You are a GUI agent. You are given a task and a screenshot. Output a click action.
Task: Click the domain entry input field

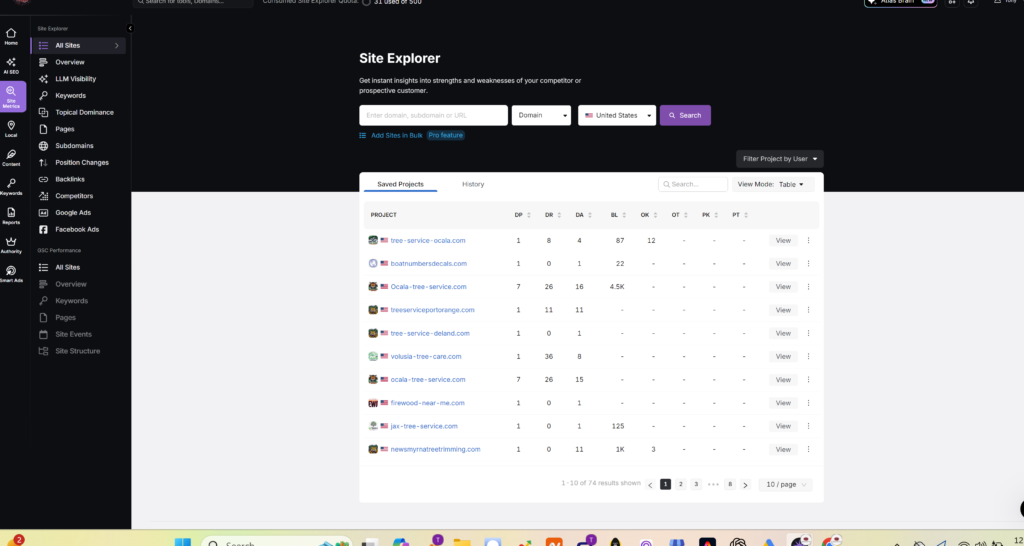click(433, 116)
